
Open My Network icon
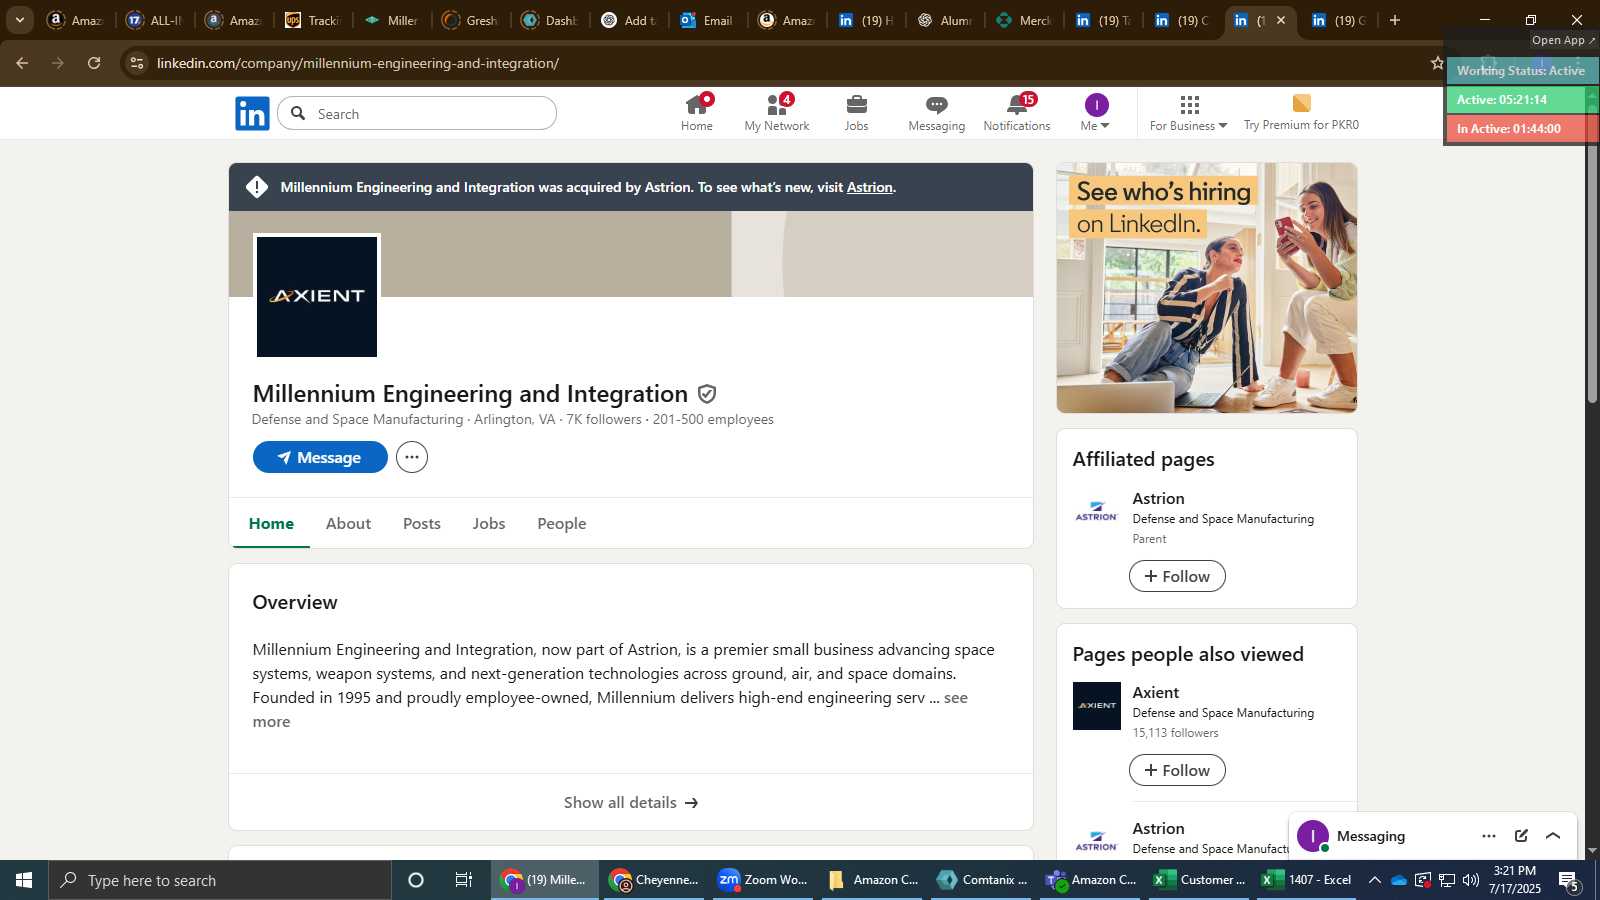(777, 113)
